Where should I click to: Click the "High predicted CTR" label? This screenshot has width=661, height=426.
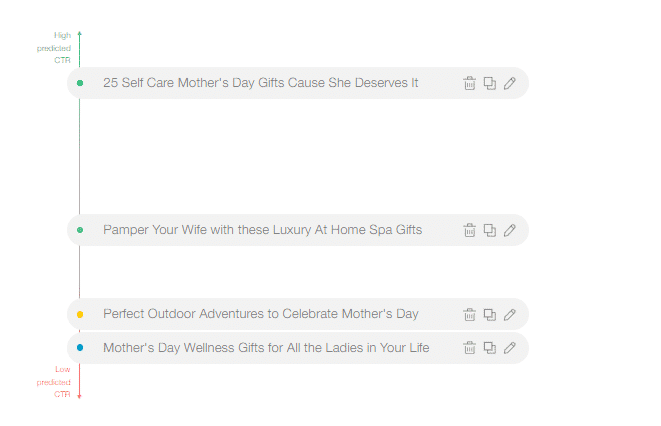pos(54,48)
